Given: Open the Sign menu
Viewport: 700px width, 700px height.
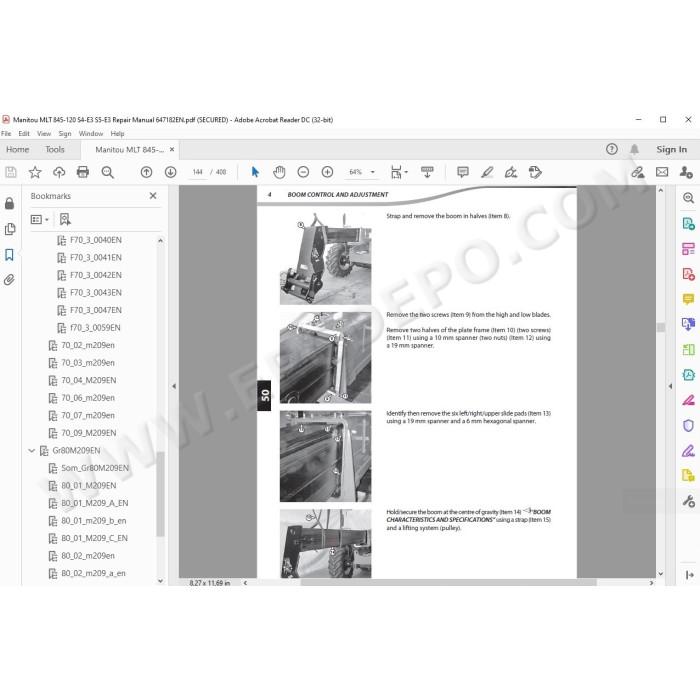Looking at the screenshot, I should (x=65, y=133).
